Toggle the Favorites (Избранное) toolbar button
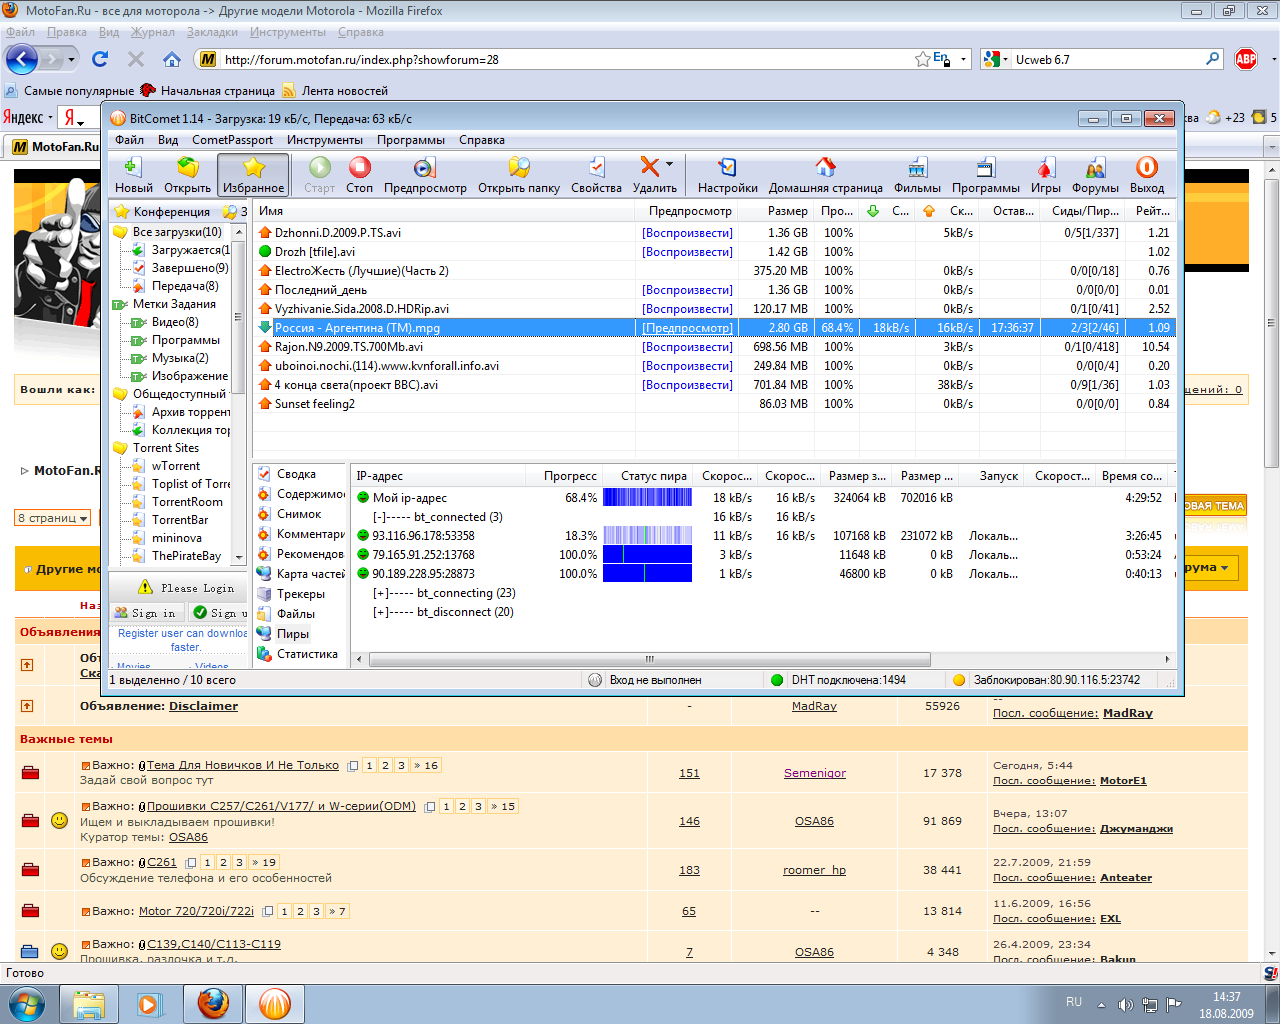This screenshot has height=1024, width=1280. coord(253,174)
